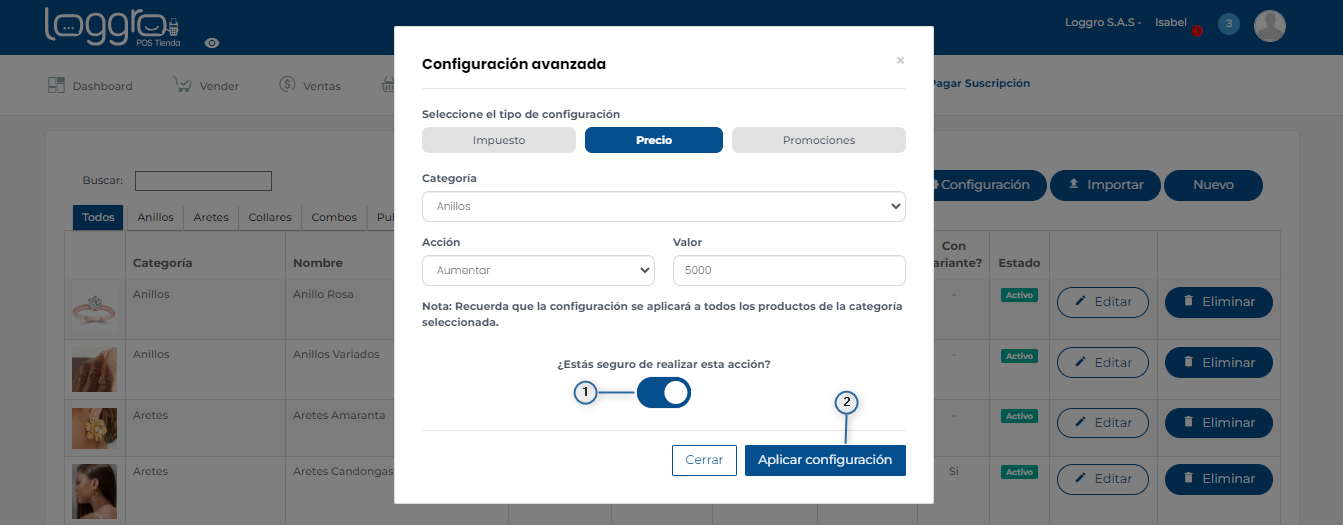Click the notification badge showing 3
This screenshot has height=525, width=1343.
(x=1228, y=24)
